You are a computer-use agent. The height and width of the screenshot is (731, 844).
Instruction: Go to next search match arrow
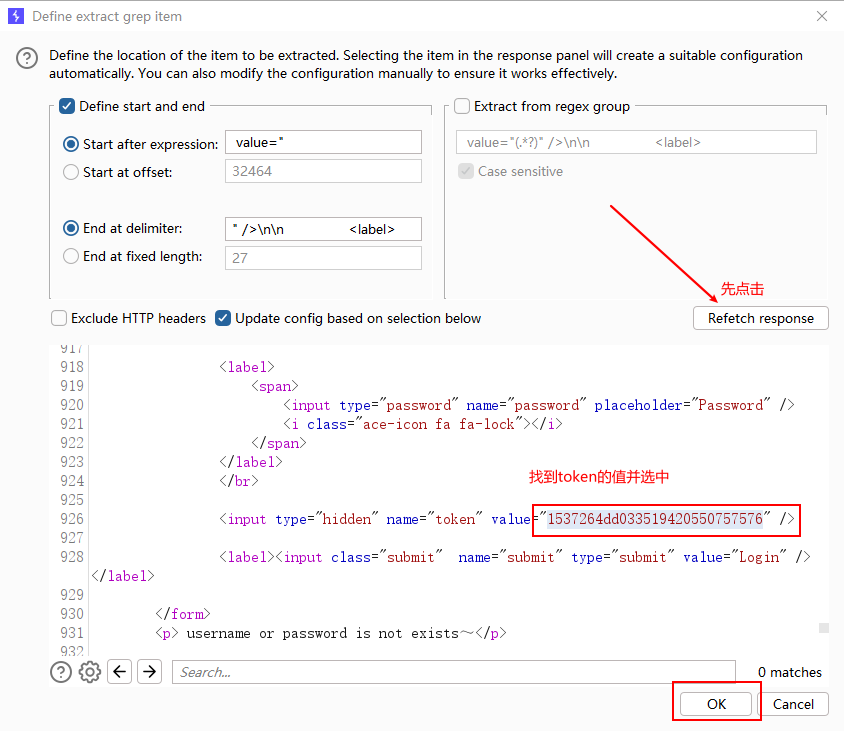coord(149,672)
